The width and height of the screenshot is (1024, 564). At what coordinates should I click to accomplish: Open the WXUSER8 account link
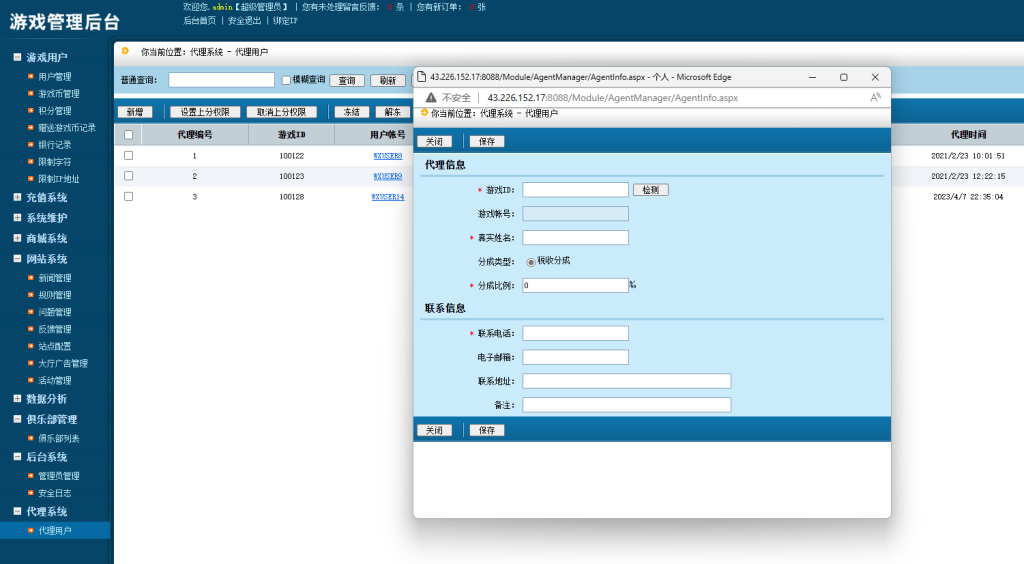388,156
